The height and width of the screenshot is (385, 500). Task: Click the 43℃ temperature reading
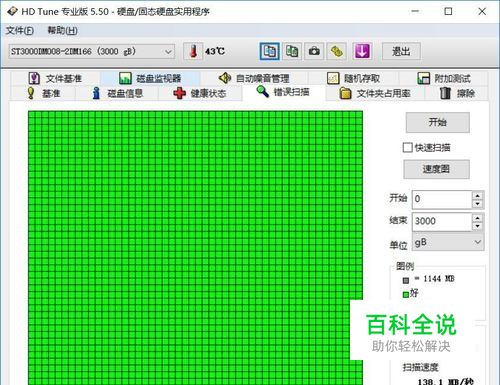pos(215,51)
